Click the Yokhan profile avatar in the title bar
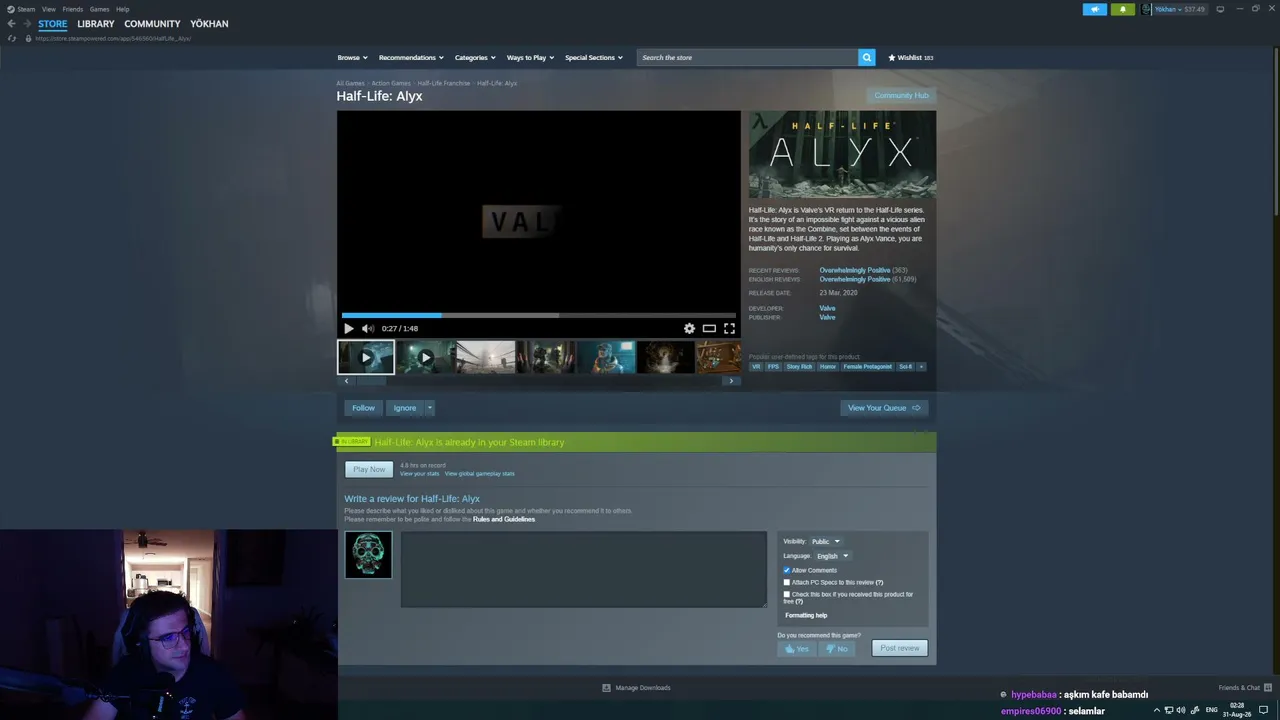 coord(1147,9)
